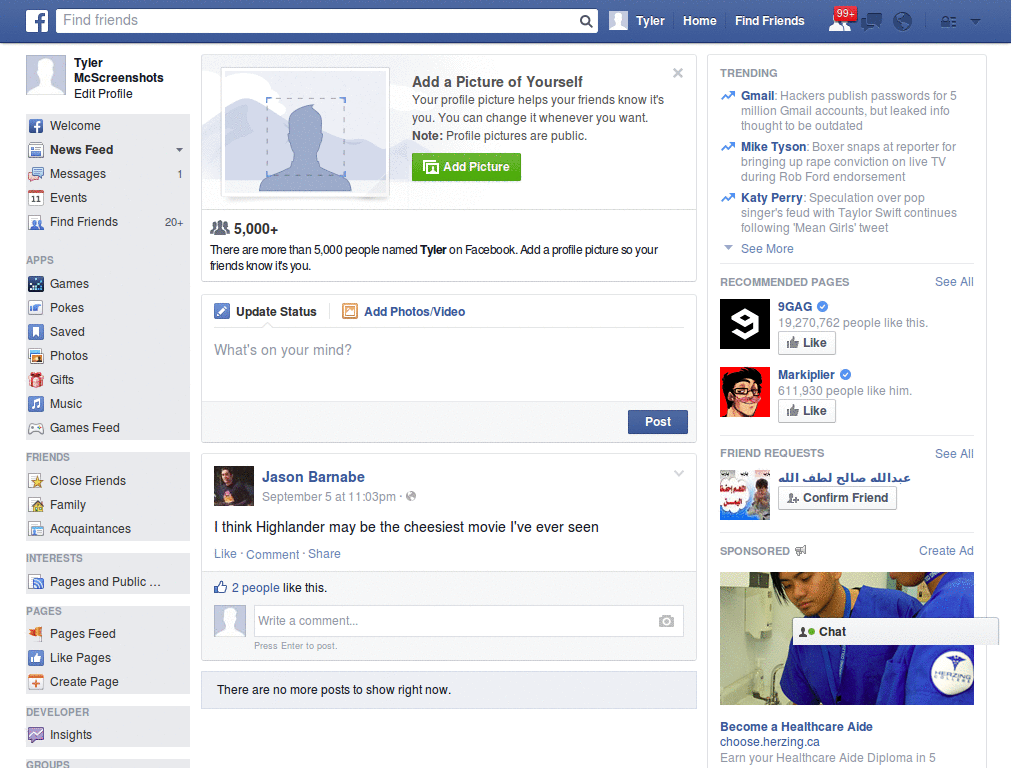Click the Markiplier page thumbnail
Image resolution: width=1024 pixels, height=768 pixels.
click(x=745, y=392)
